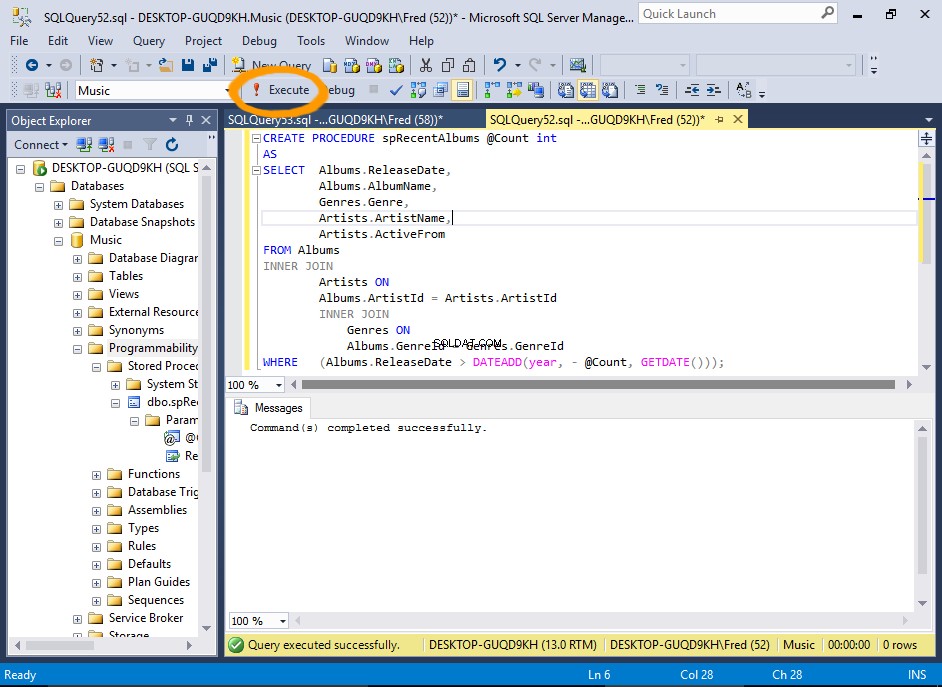Parse the query with the checkmark icon
942x687 pixels.
(396, 91)
